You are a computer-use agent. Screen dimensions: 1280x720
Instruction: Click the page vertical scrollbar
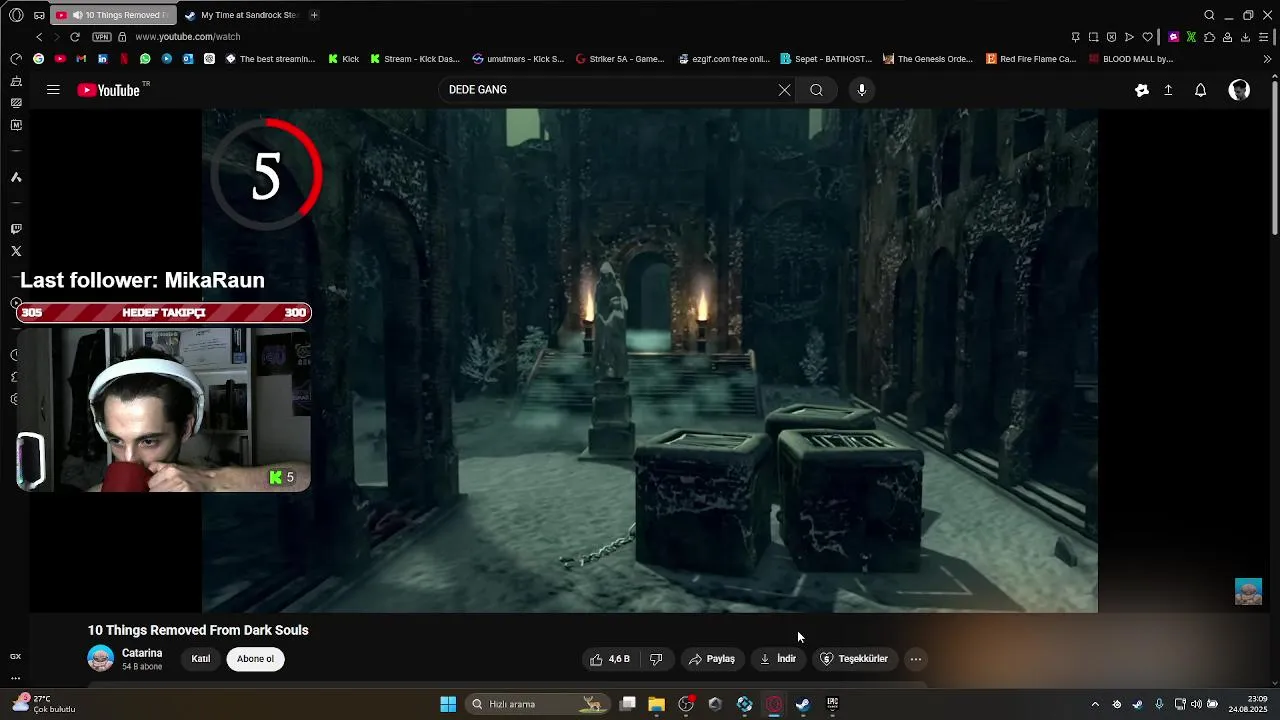click(1275, 160)
